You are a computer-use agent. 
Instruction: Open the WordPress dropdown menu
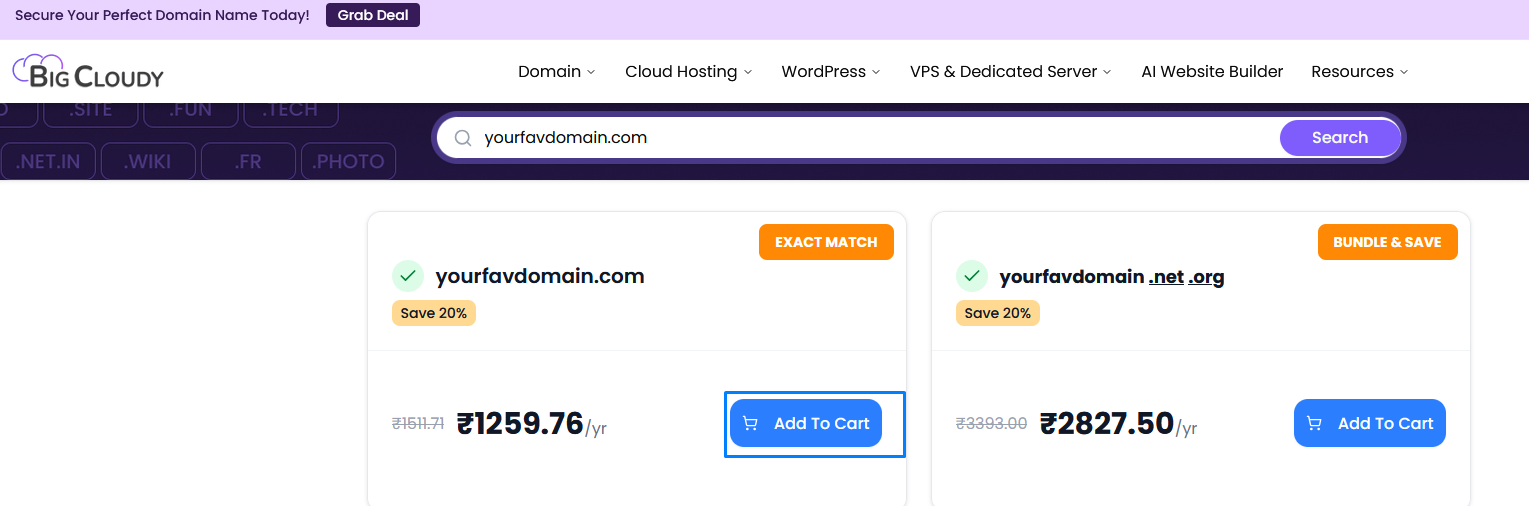(x=830, y=72)
